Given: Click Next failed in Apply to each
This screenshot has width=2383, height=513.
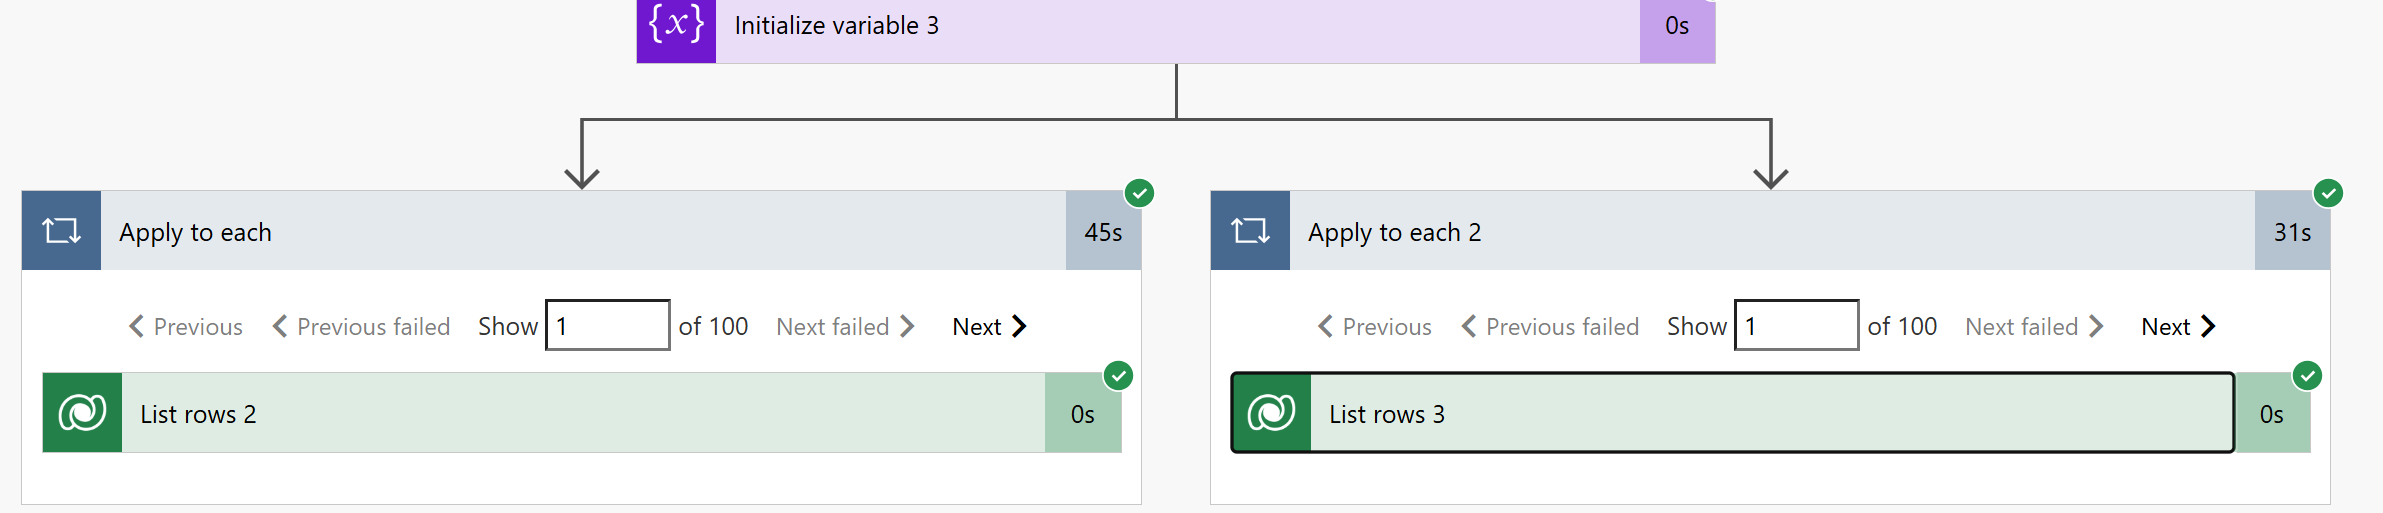Looking at the screenshot, I should pyautogui.click(x=845, y=327).
